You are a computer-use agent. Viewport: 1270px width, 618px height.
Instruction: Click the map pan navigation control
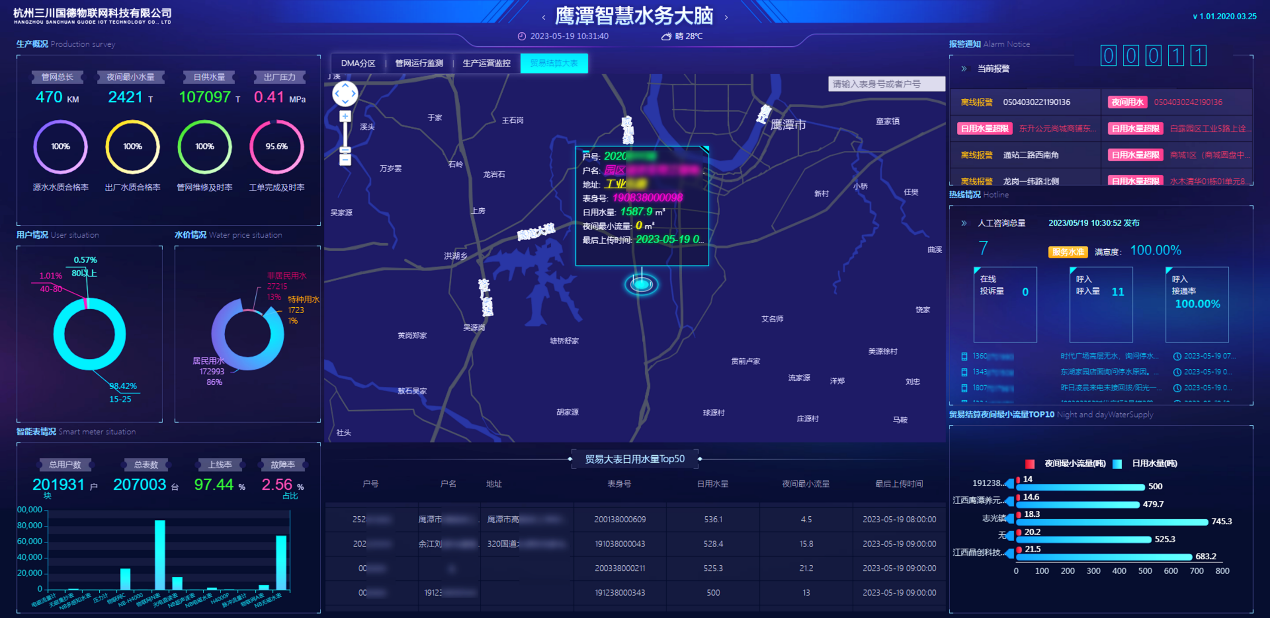[x=344, y=94]
